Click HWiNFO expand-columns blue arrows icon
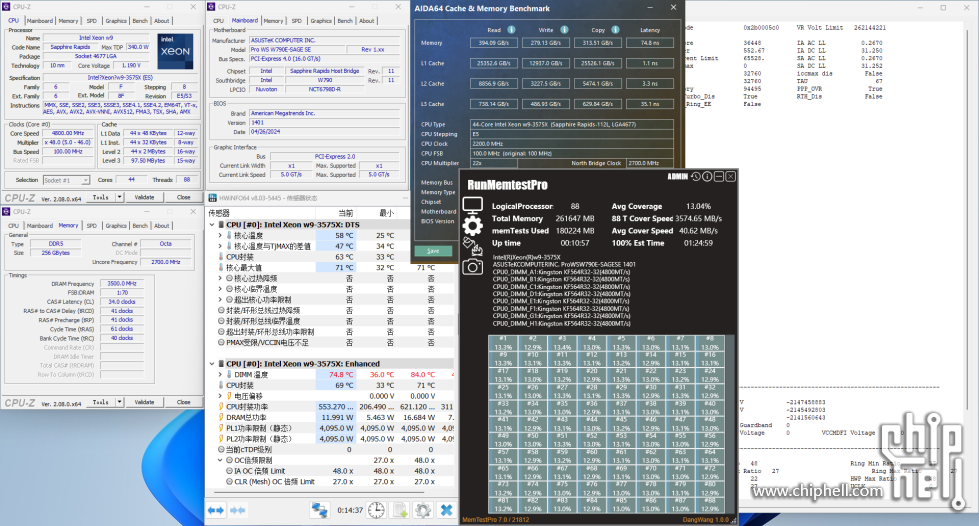 tap(216, 510)
